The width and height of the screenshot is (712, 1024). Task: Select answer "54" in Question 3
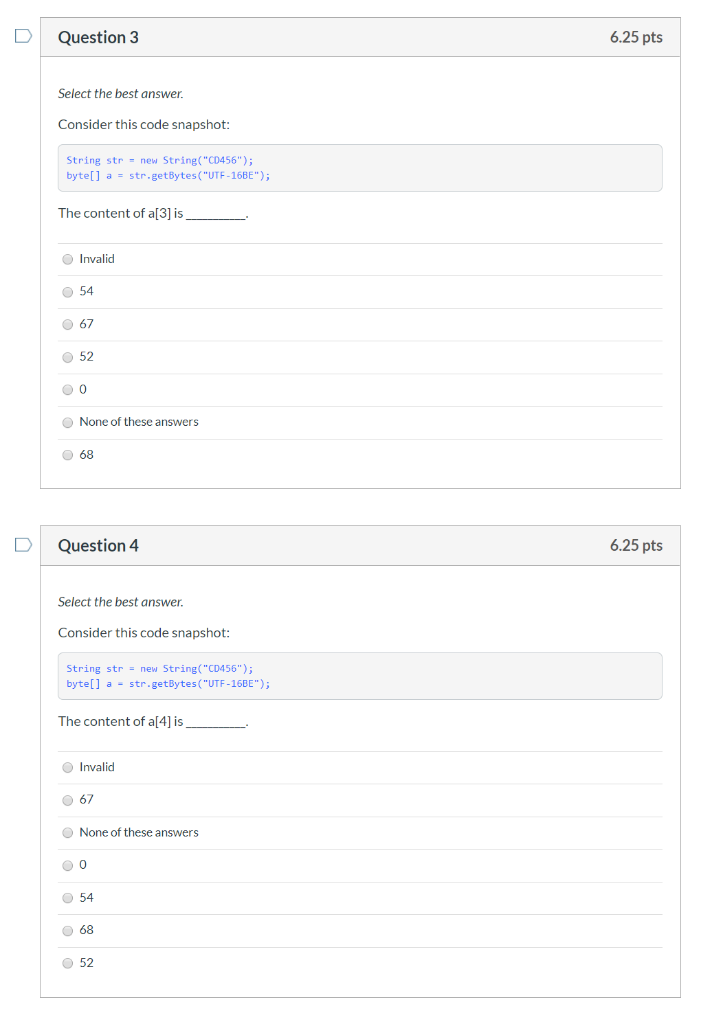coord(67,291)
